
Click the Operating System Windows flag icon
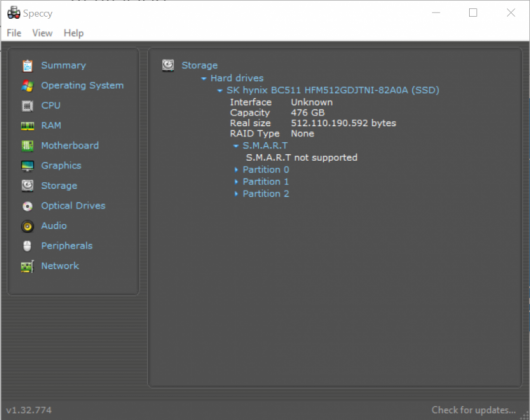[27, 86]
